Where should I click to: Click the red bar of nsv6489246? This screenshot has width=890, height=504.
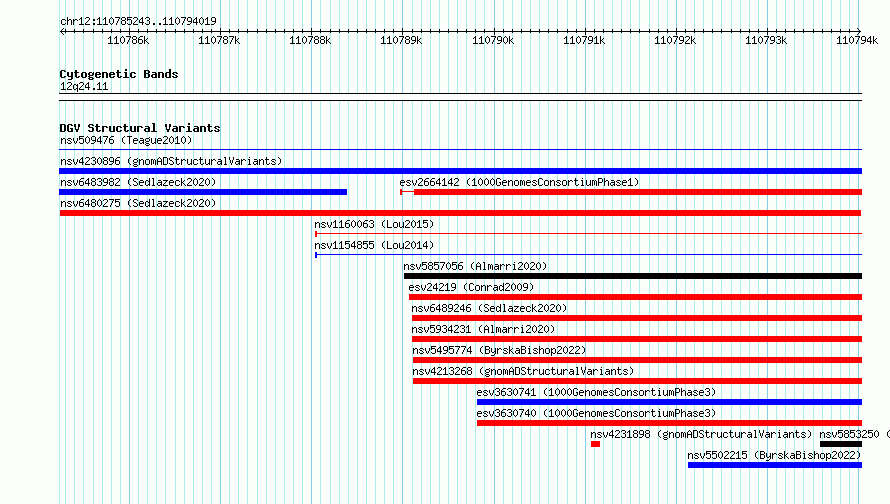[x=637, y=318]
